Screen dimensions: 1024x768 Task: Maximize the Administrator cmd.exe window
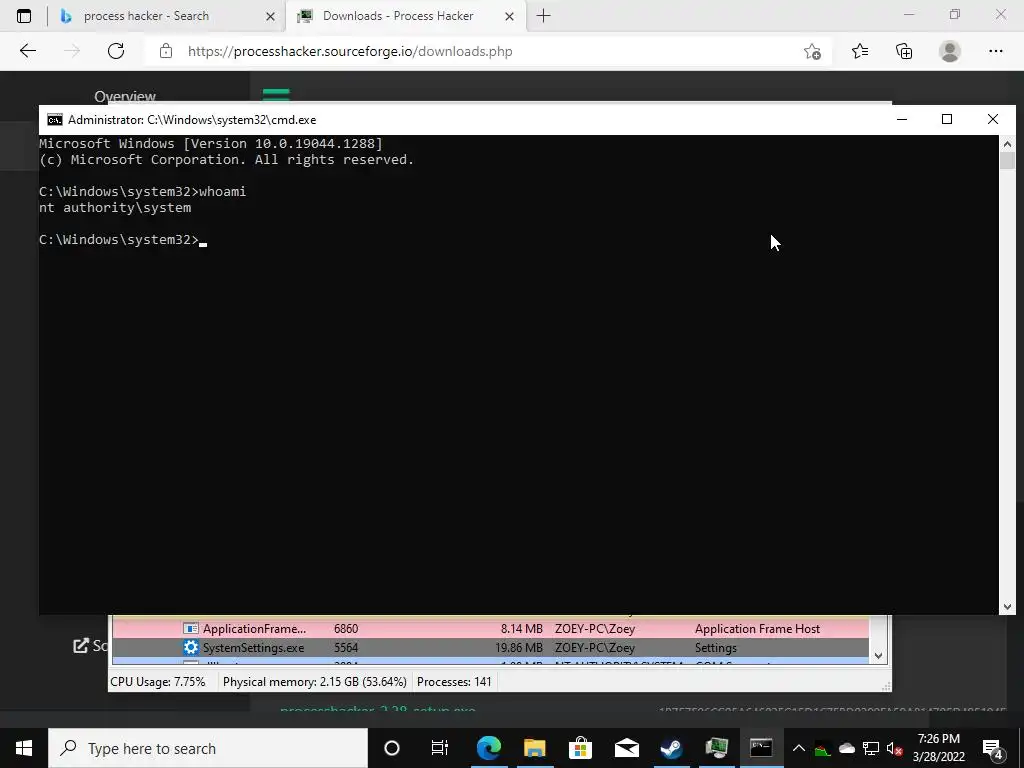[947, 119]
